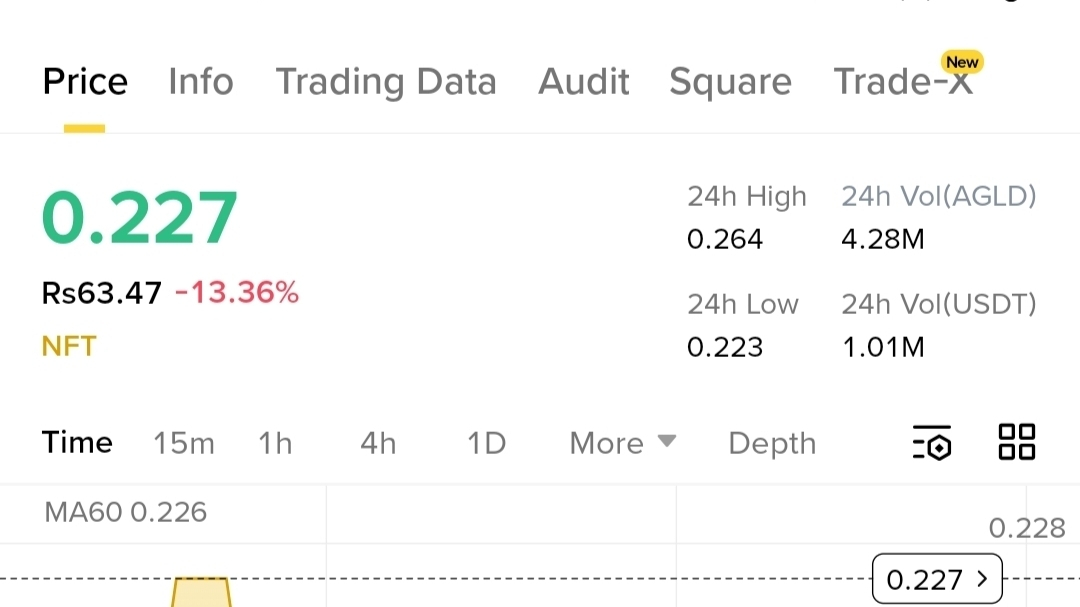
Task: Set chart interval to 1D
Action: (486, 443)
